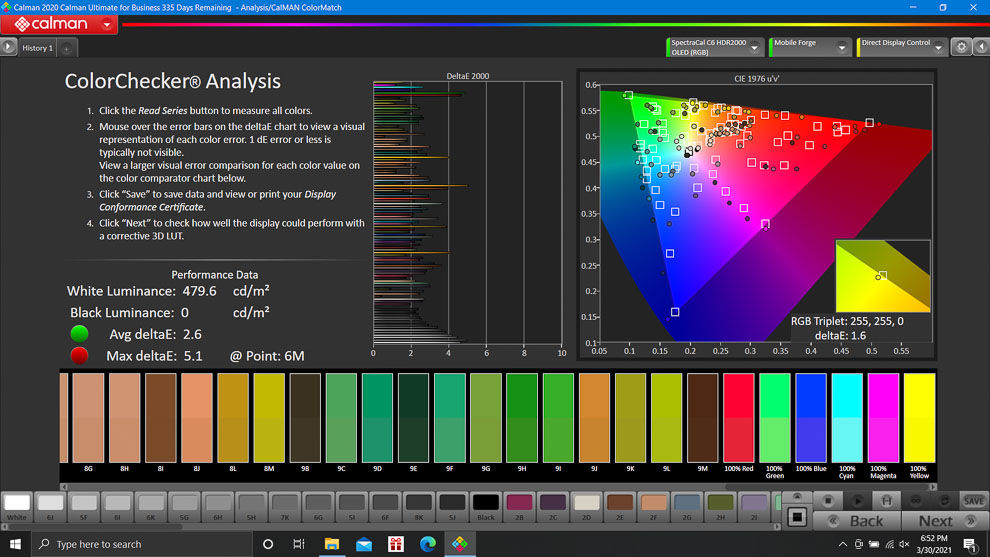
Task: Select the 6H gray patch
Action: coord(217,506)
